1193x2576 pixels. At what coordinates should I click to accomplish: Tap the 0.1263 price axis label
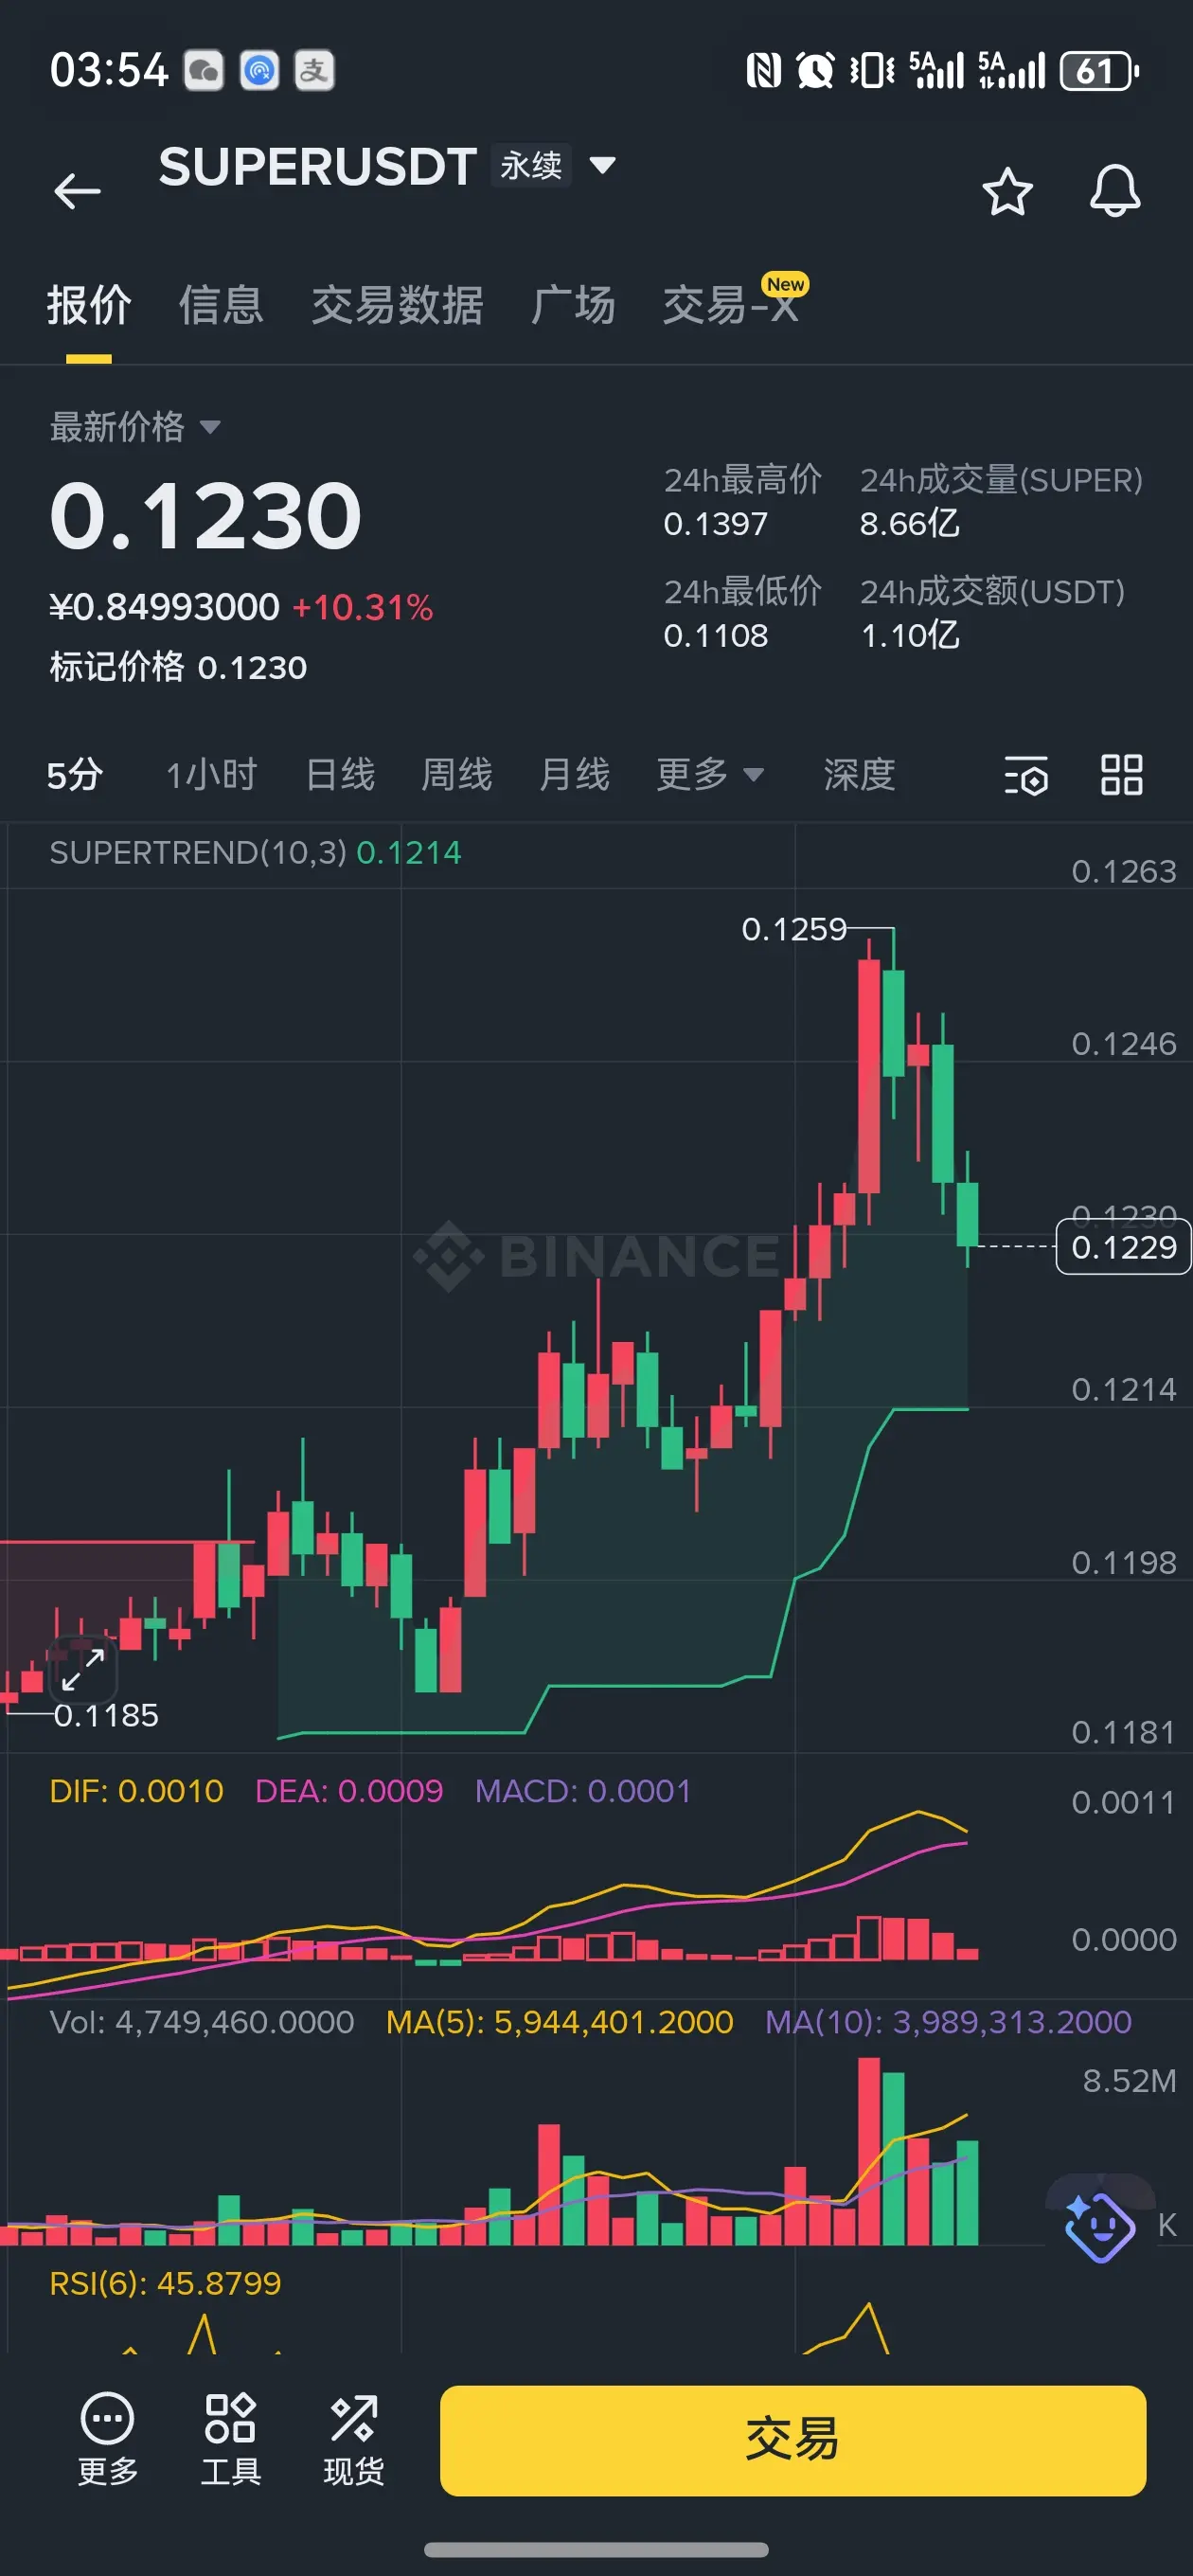tap(1123, 872)
